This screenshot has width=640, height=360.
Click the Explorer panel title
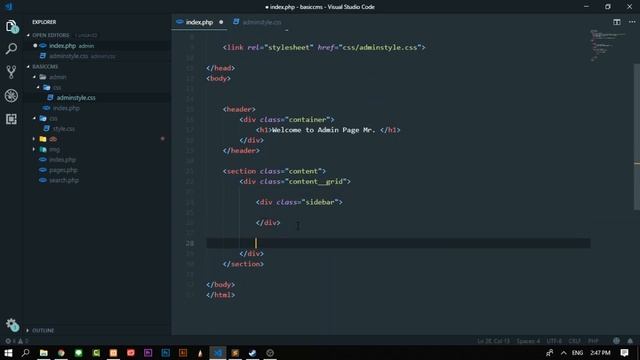click(44, 22)
